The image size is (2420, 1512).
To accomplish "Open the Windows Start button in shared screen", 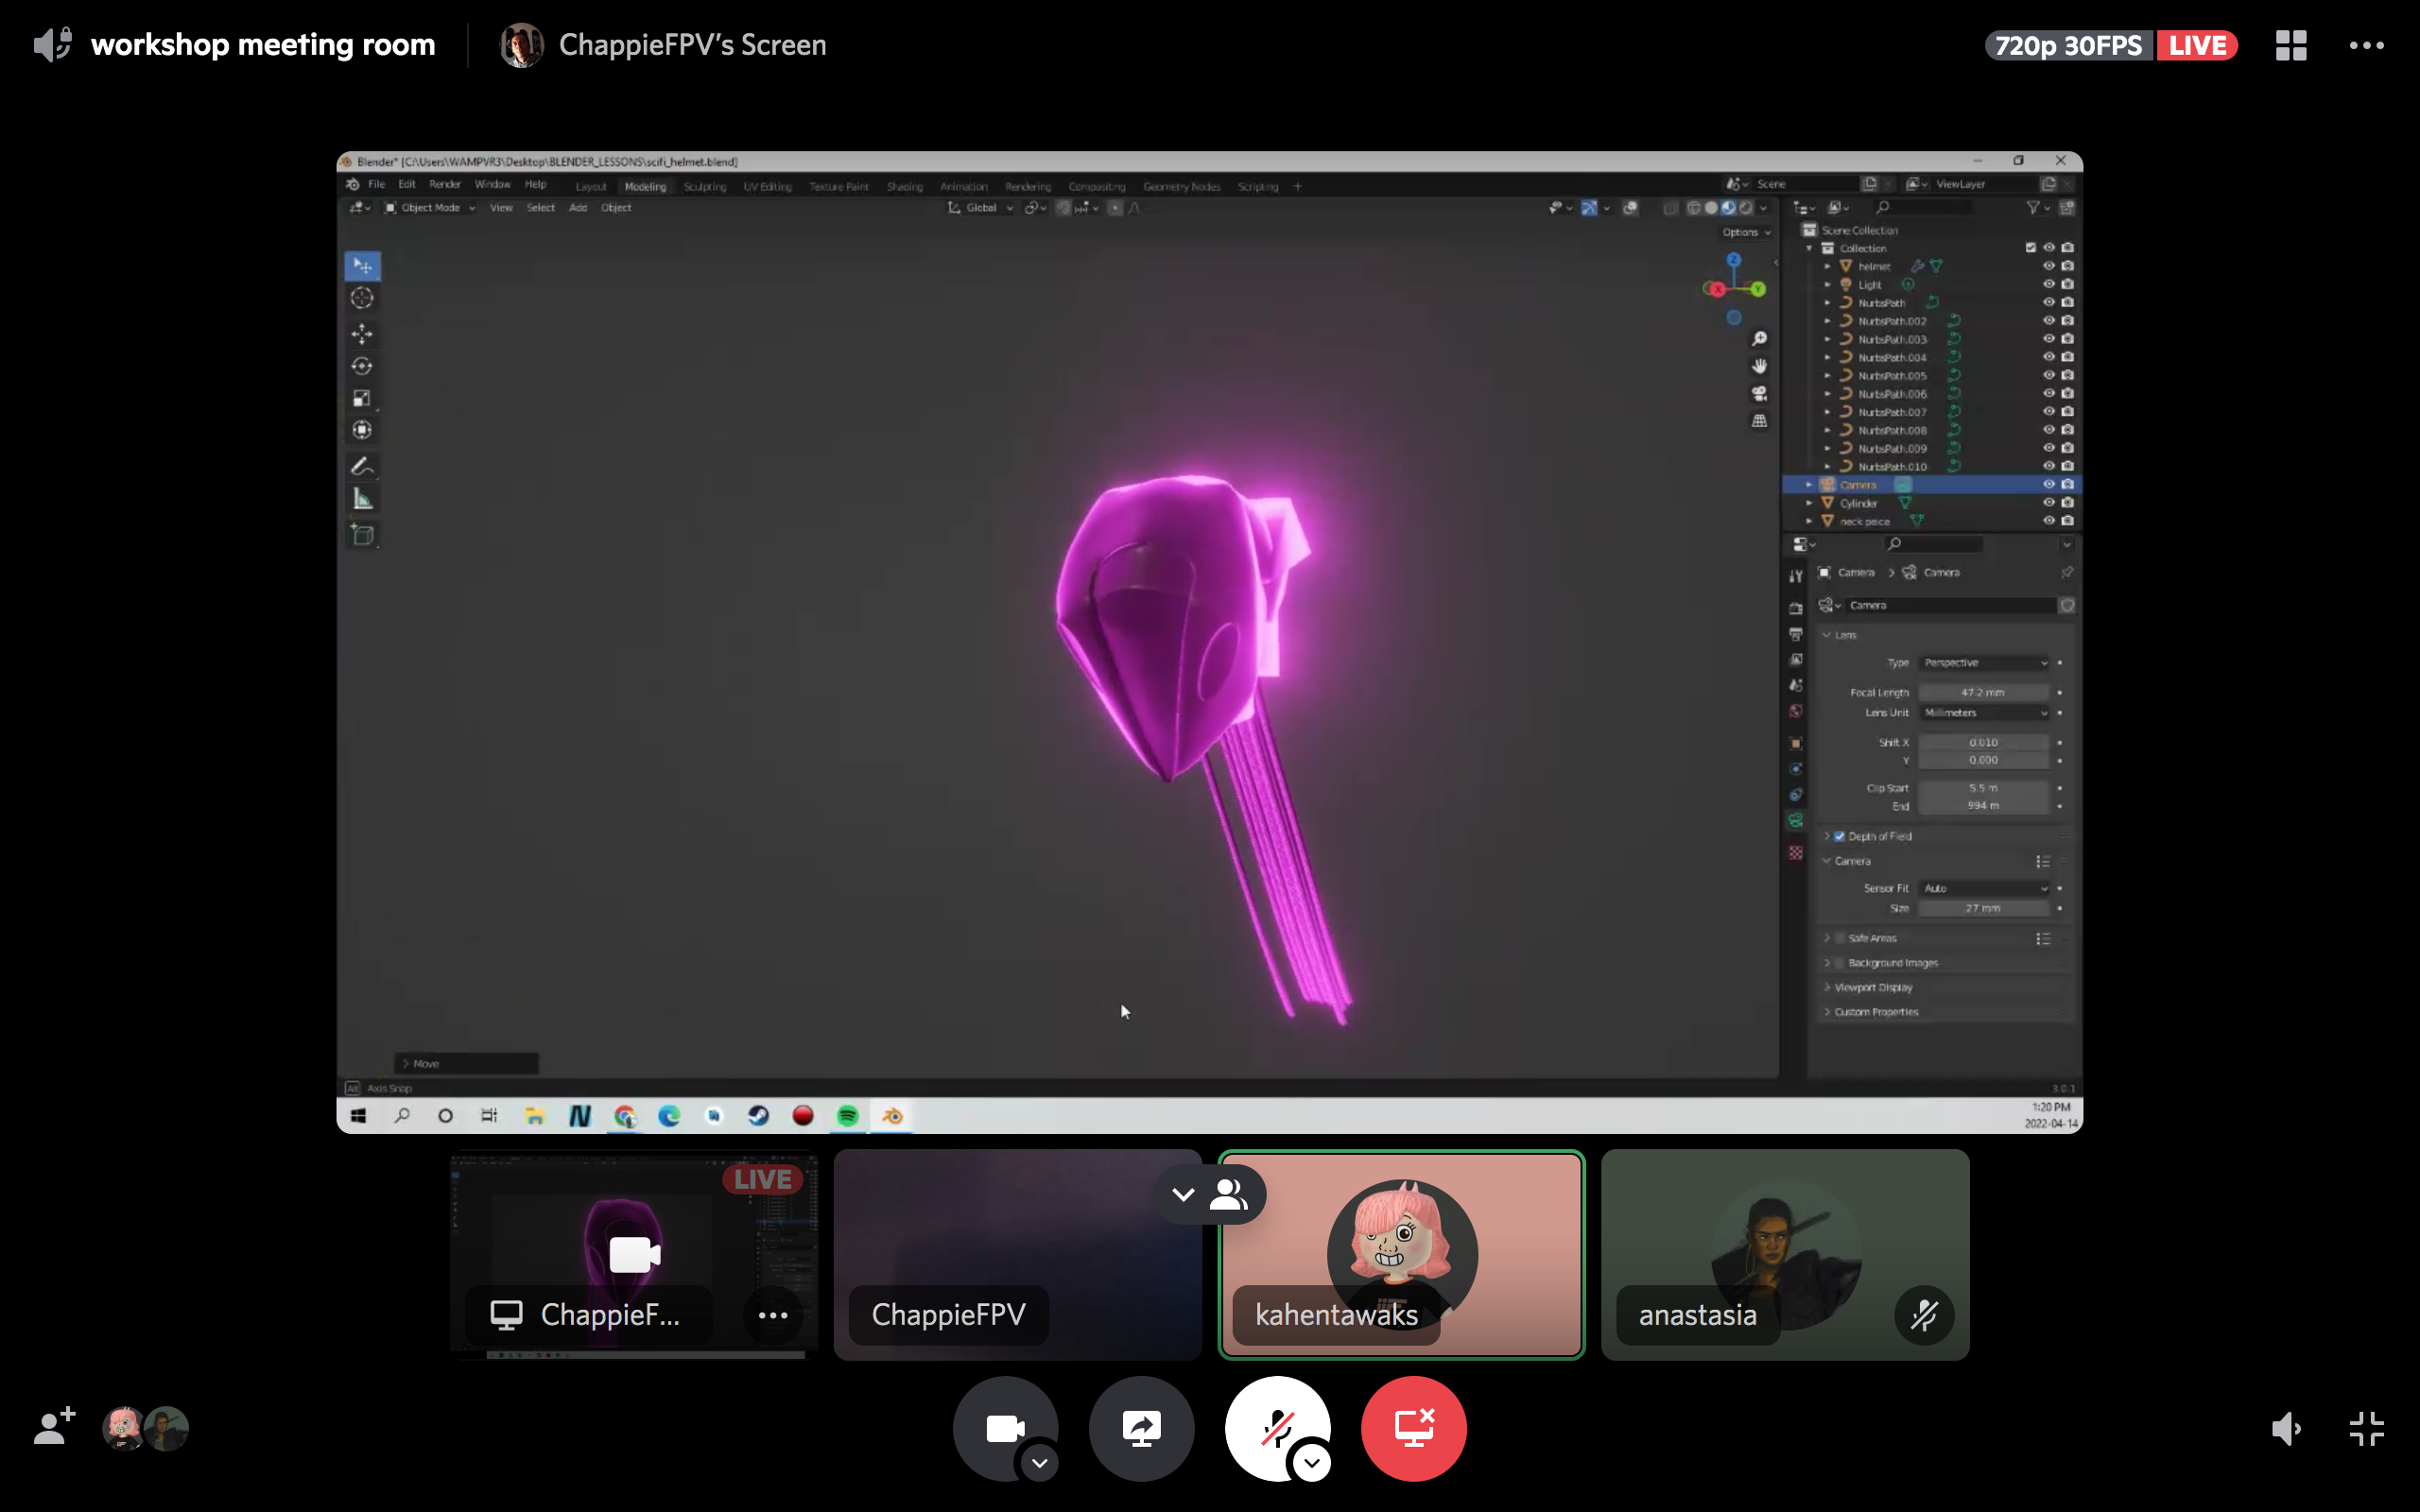I will pos(358,1116).
